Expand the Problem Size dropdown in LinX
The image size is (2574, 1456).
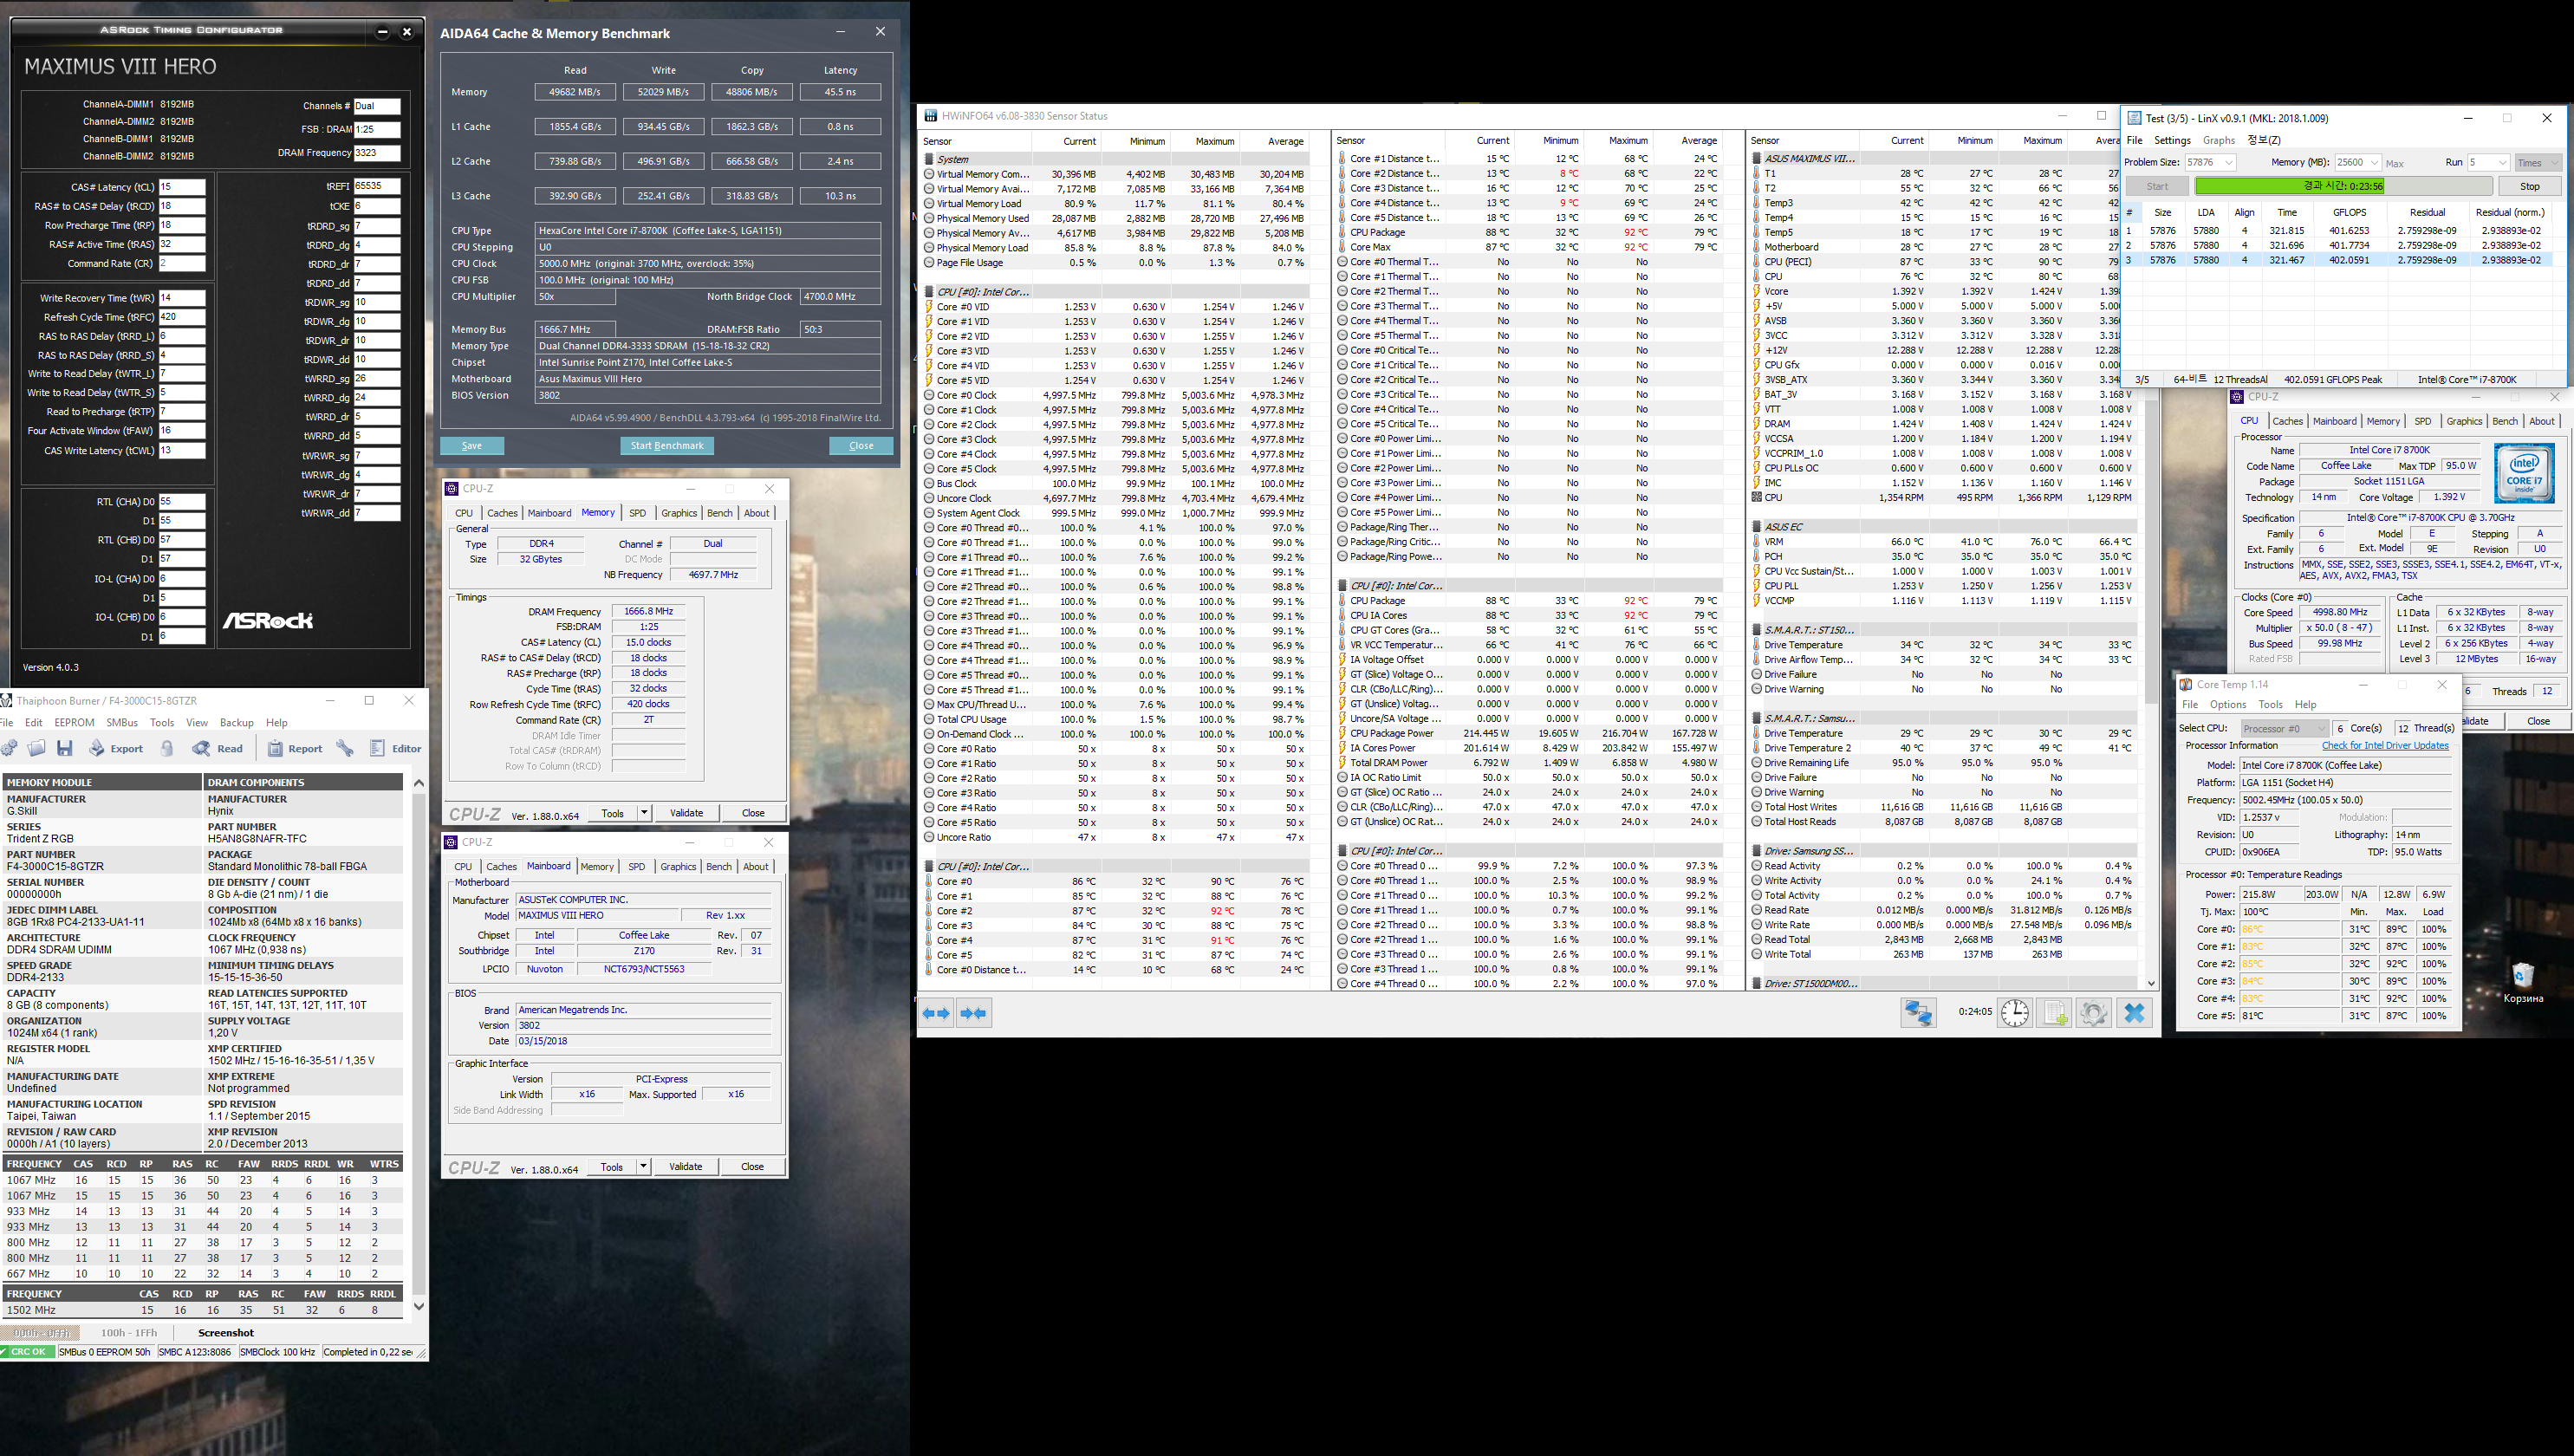coord(2229,162)
